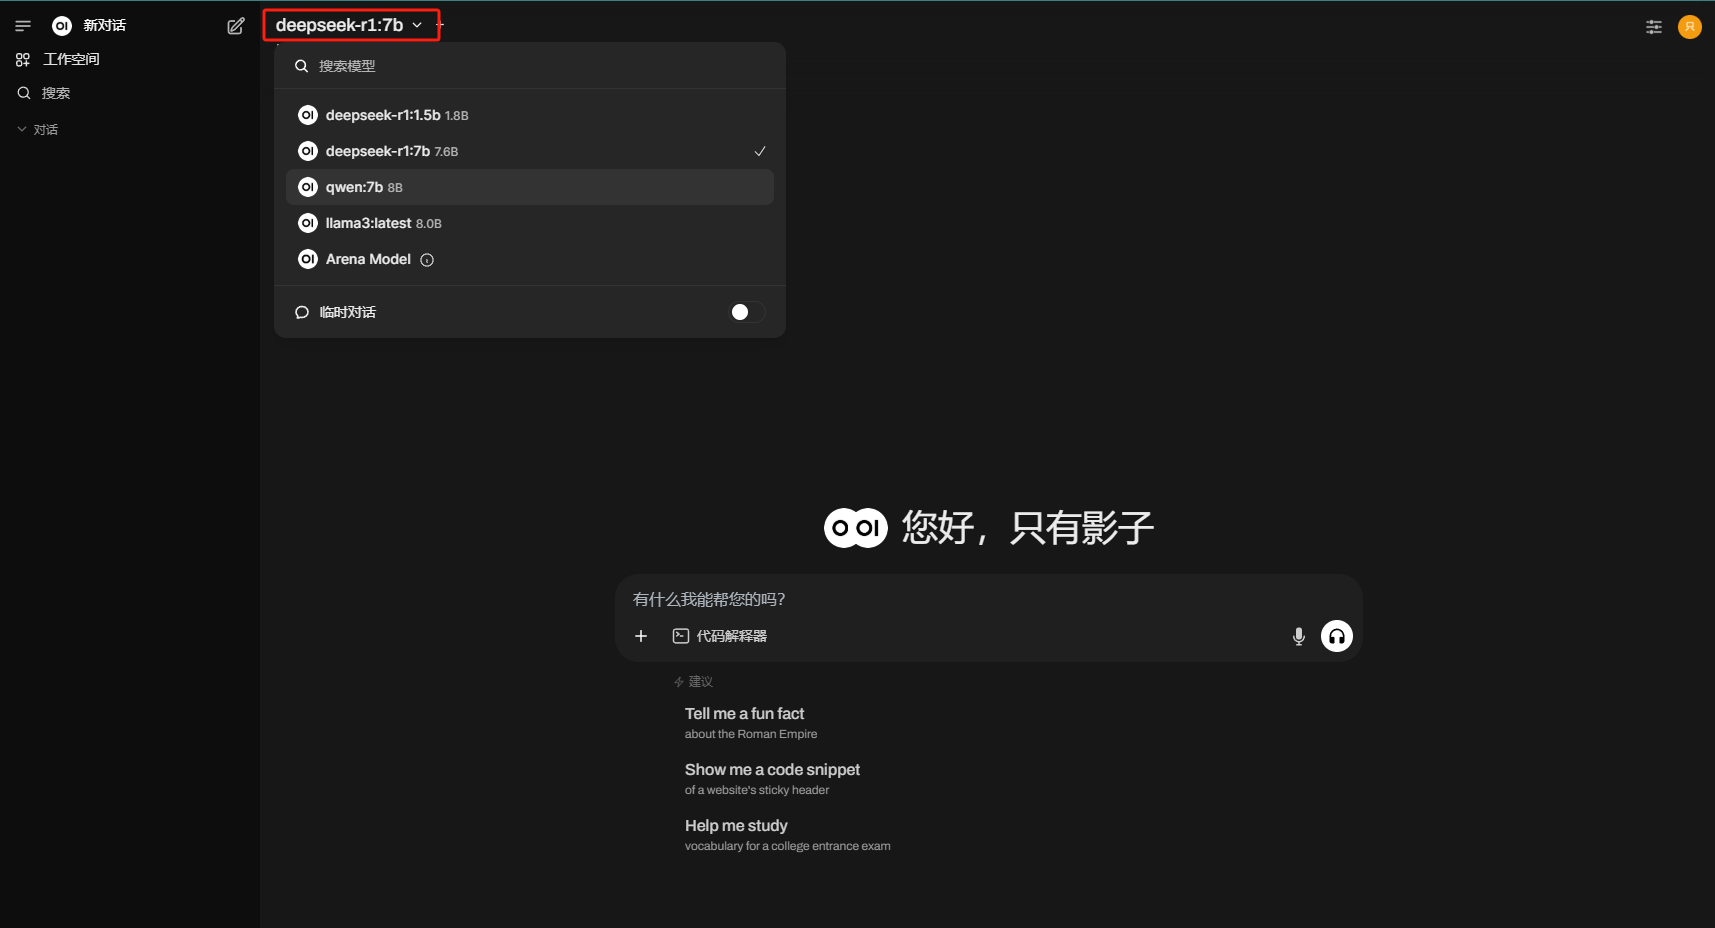The image size is (1715, 928).
Task: Open the user profile avatar
Action: pos(1690,27)
